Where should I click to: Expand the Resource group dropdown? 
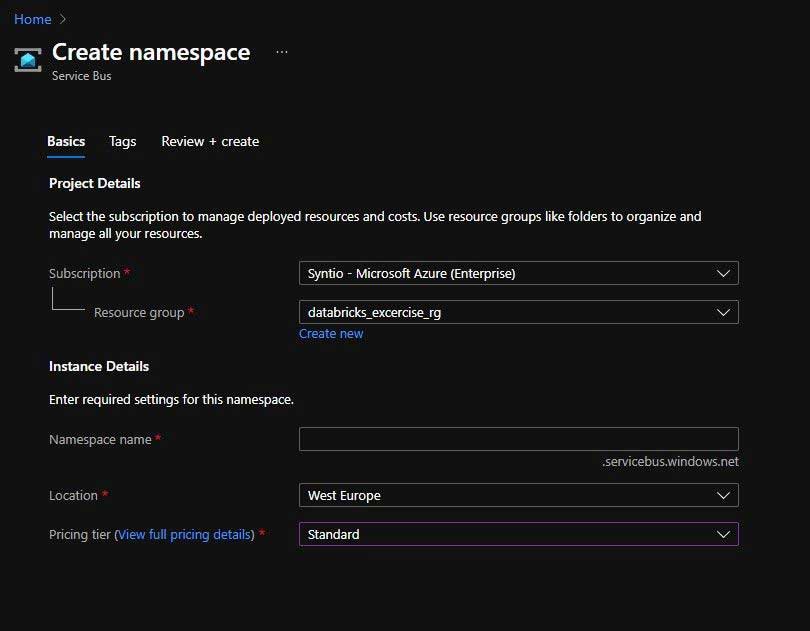point(519,312)
